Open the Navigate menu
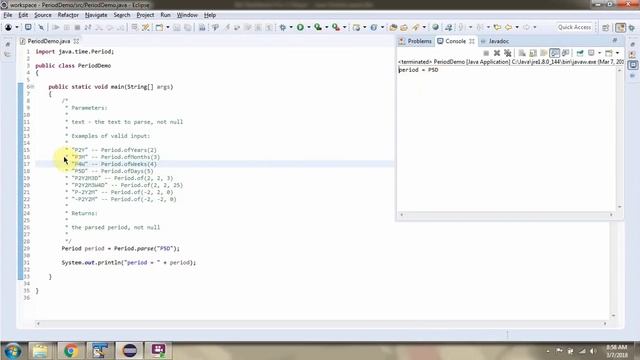The width and height of the screenshot is (640, 360). [96, 15]
